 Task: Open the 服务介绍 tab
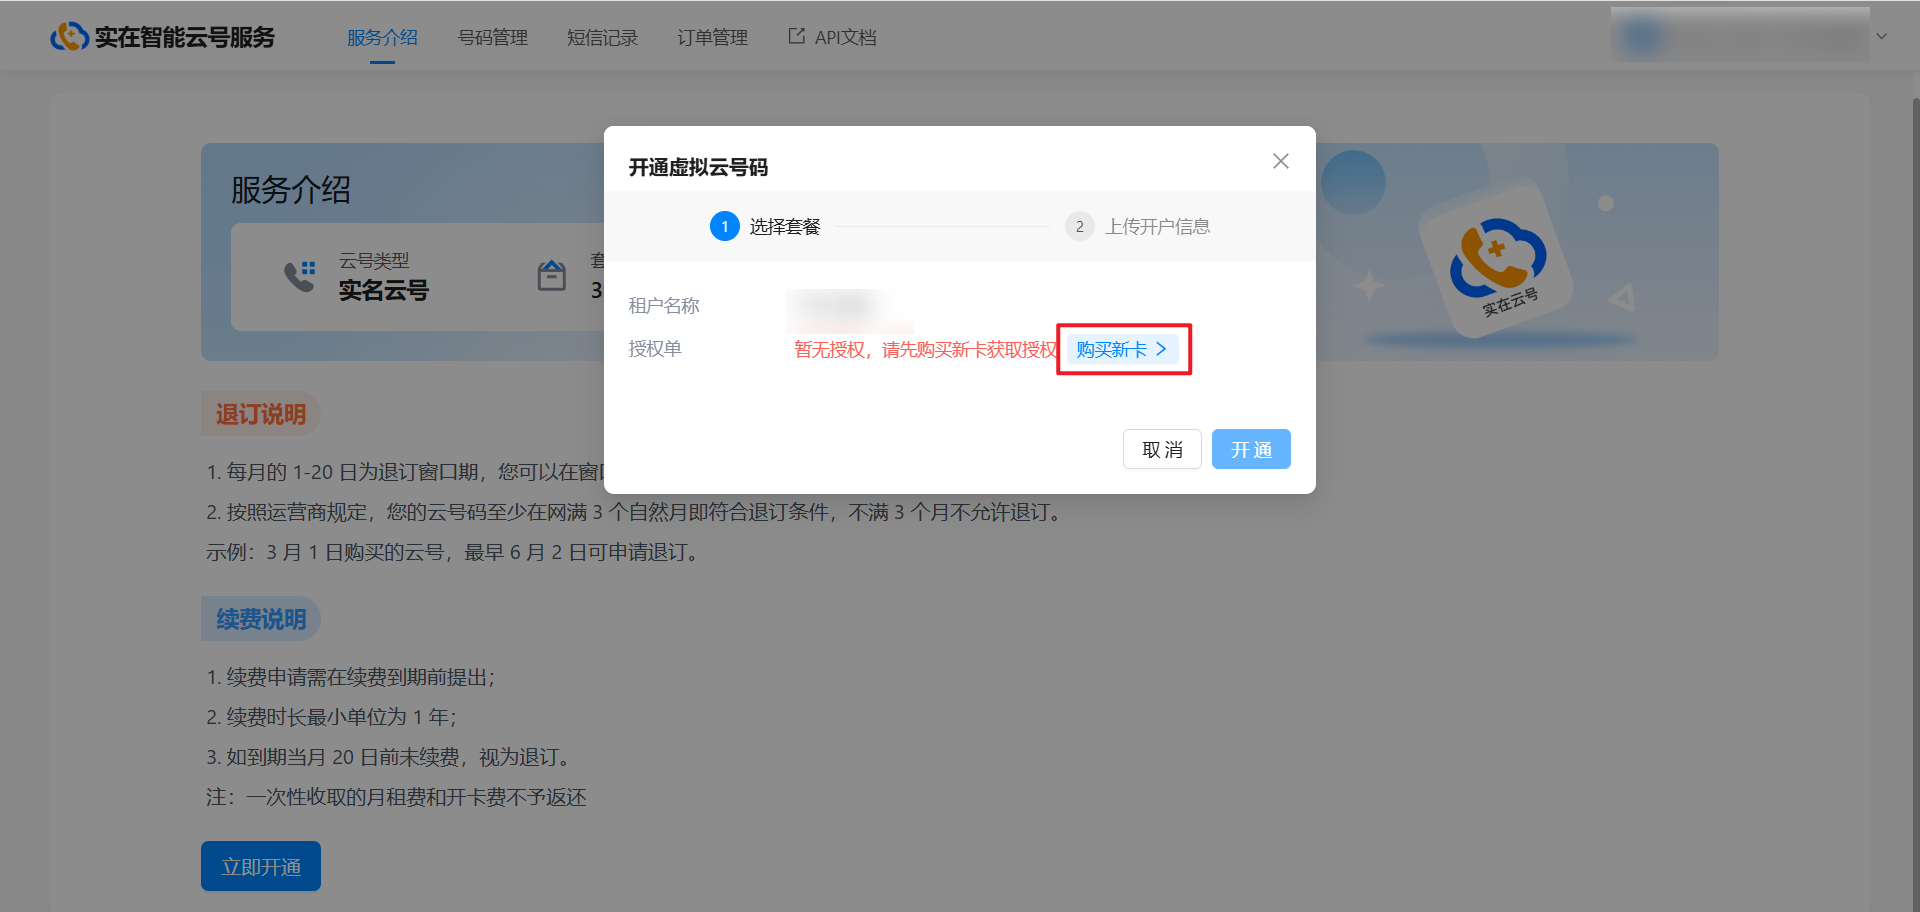point(382,38)
